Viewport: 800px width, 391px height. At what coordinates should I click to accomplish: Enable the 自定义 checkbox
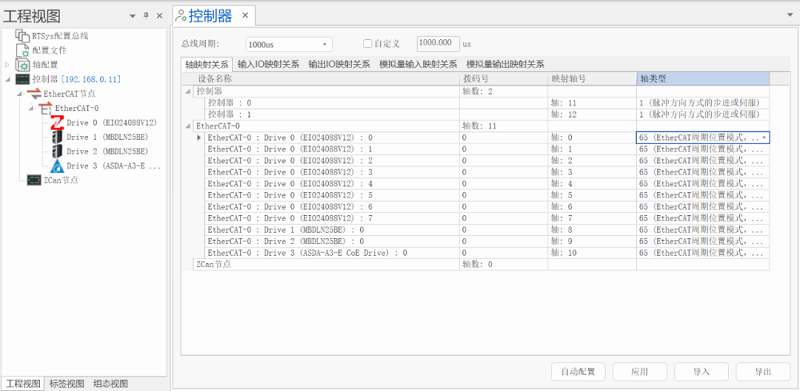coord(367,44)
